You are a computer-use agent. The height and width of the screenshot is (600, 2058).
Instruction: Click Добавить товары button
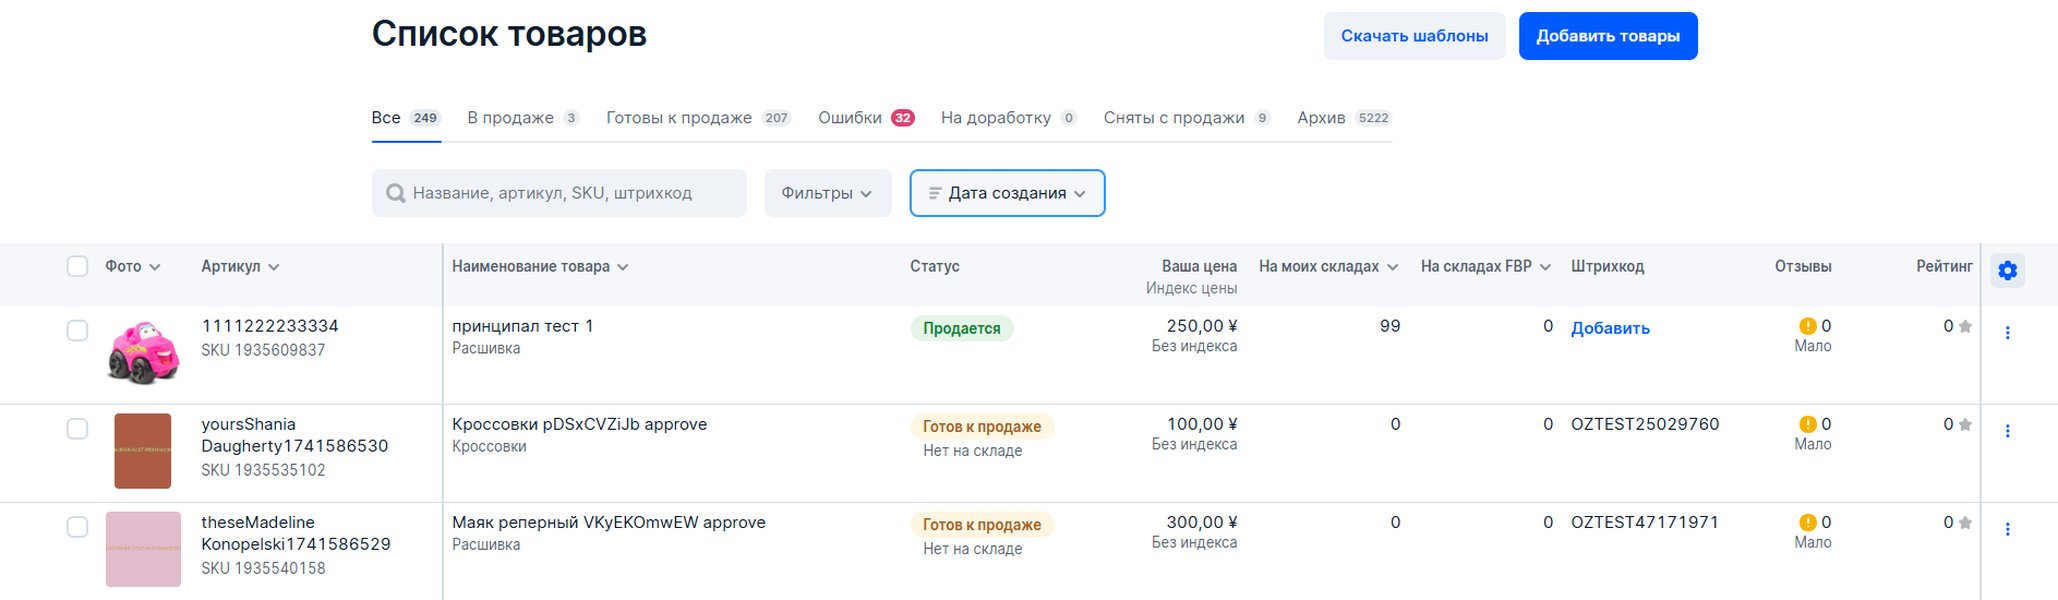[1608, 36]
